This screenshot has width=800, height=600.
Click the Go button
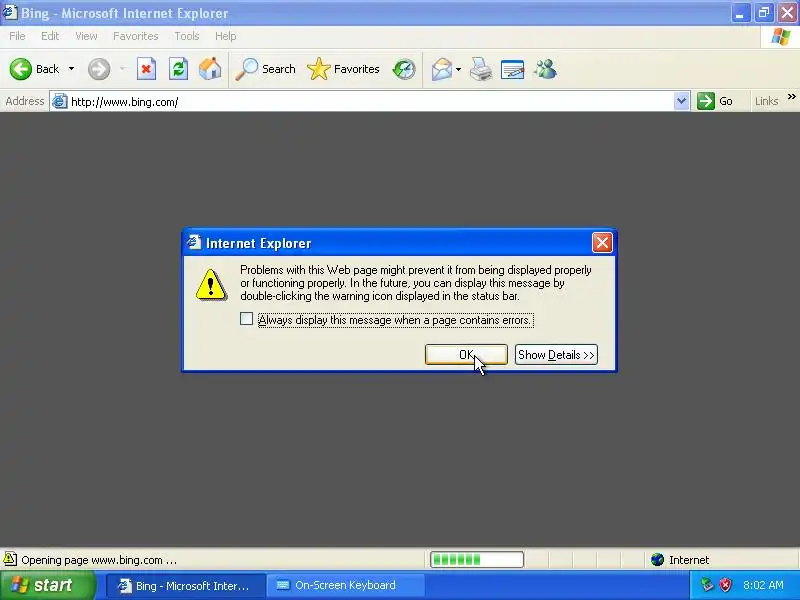(715, 101)
